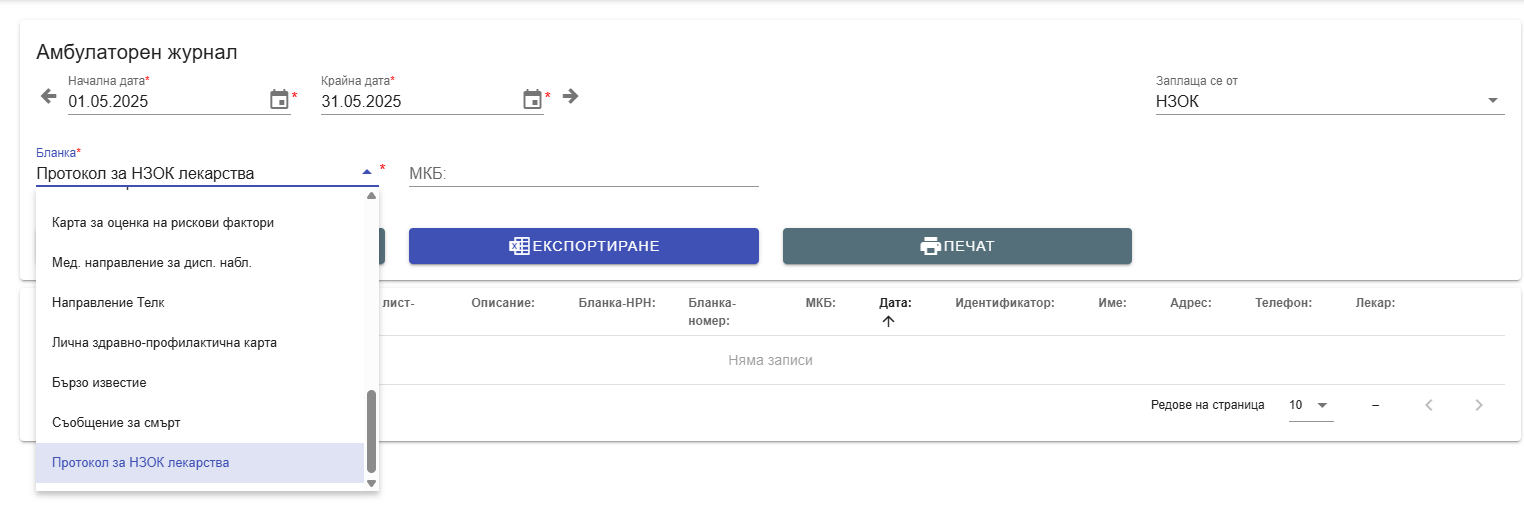The height and width of the screenshot is (507, 1524).
Task: Click the Бланка-номер column header
Action: (712, 312)
